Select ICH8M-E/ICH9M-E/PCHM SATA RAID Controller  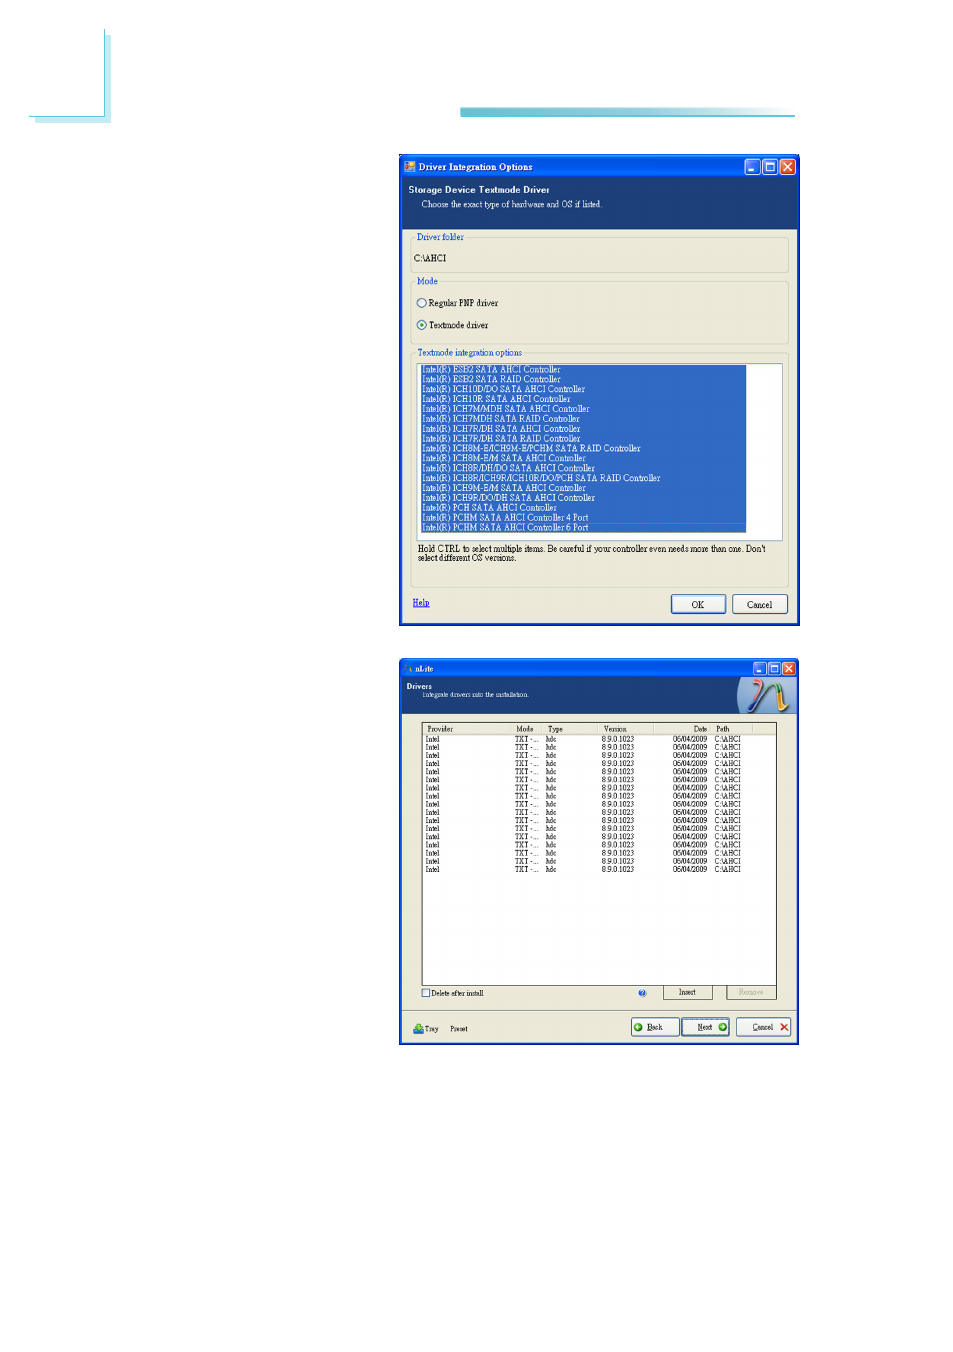(583, 449)
